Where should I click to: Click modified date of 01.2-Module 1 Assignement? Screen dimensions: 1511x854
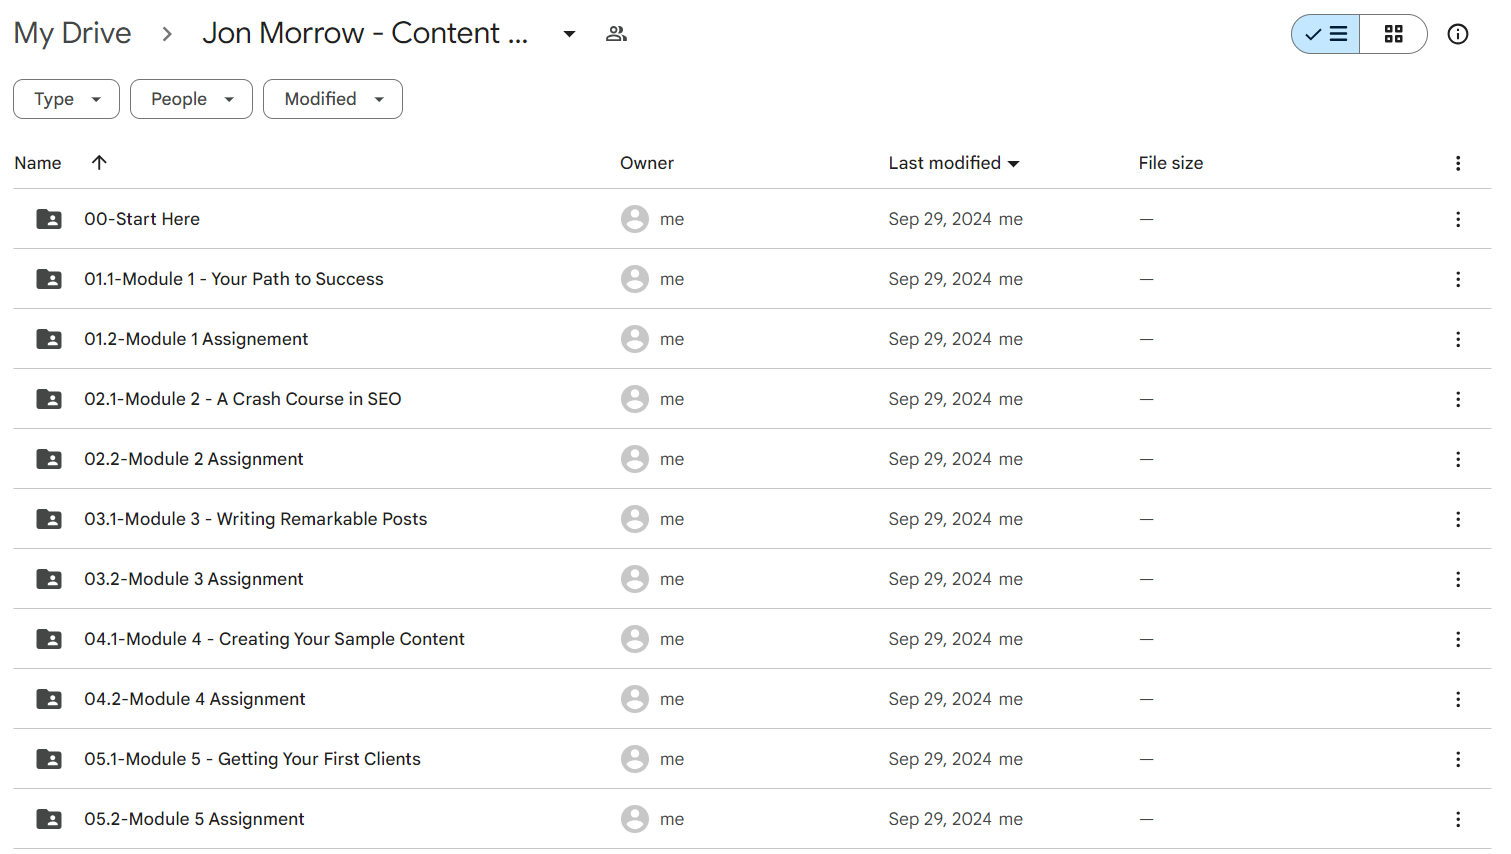(940, 339)
